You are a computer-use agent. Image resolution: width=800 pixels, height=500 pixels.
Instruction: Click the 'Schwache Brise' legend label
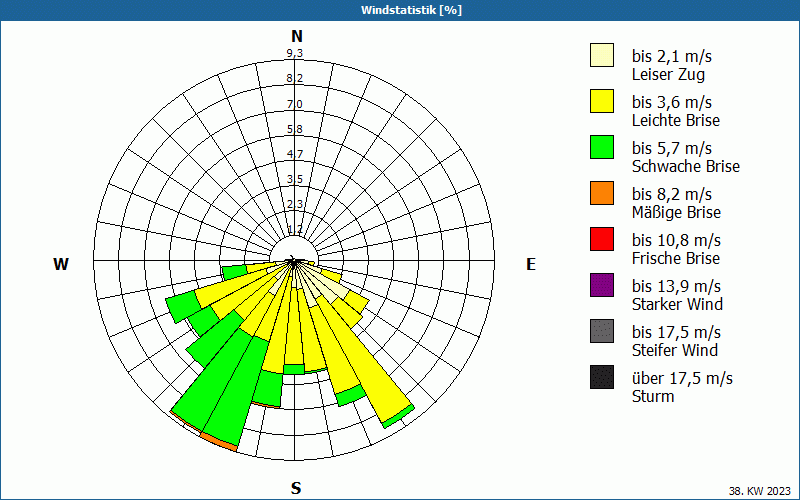tap(686, 166)
